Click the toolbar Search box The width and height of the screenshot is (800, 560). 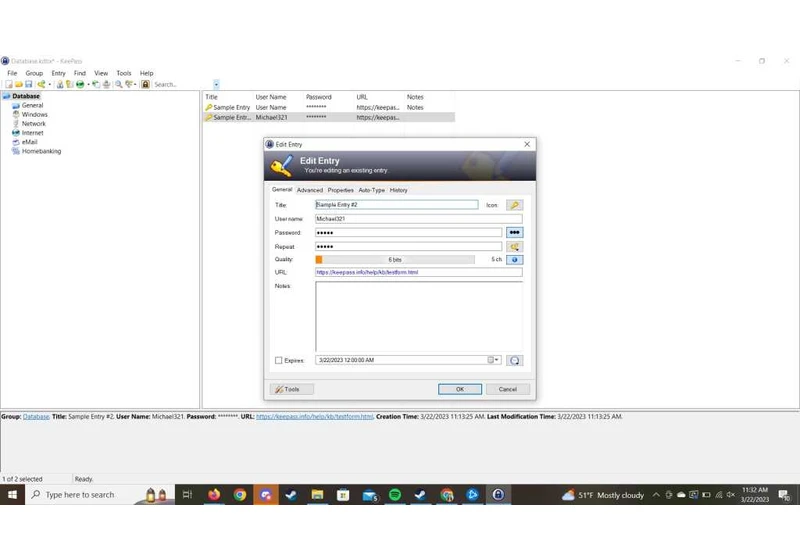tap(182, 85)
